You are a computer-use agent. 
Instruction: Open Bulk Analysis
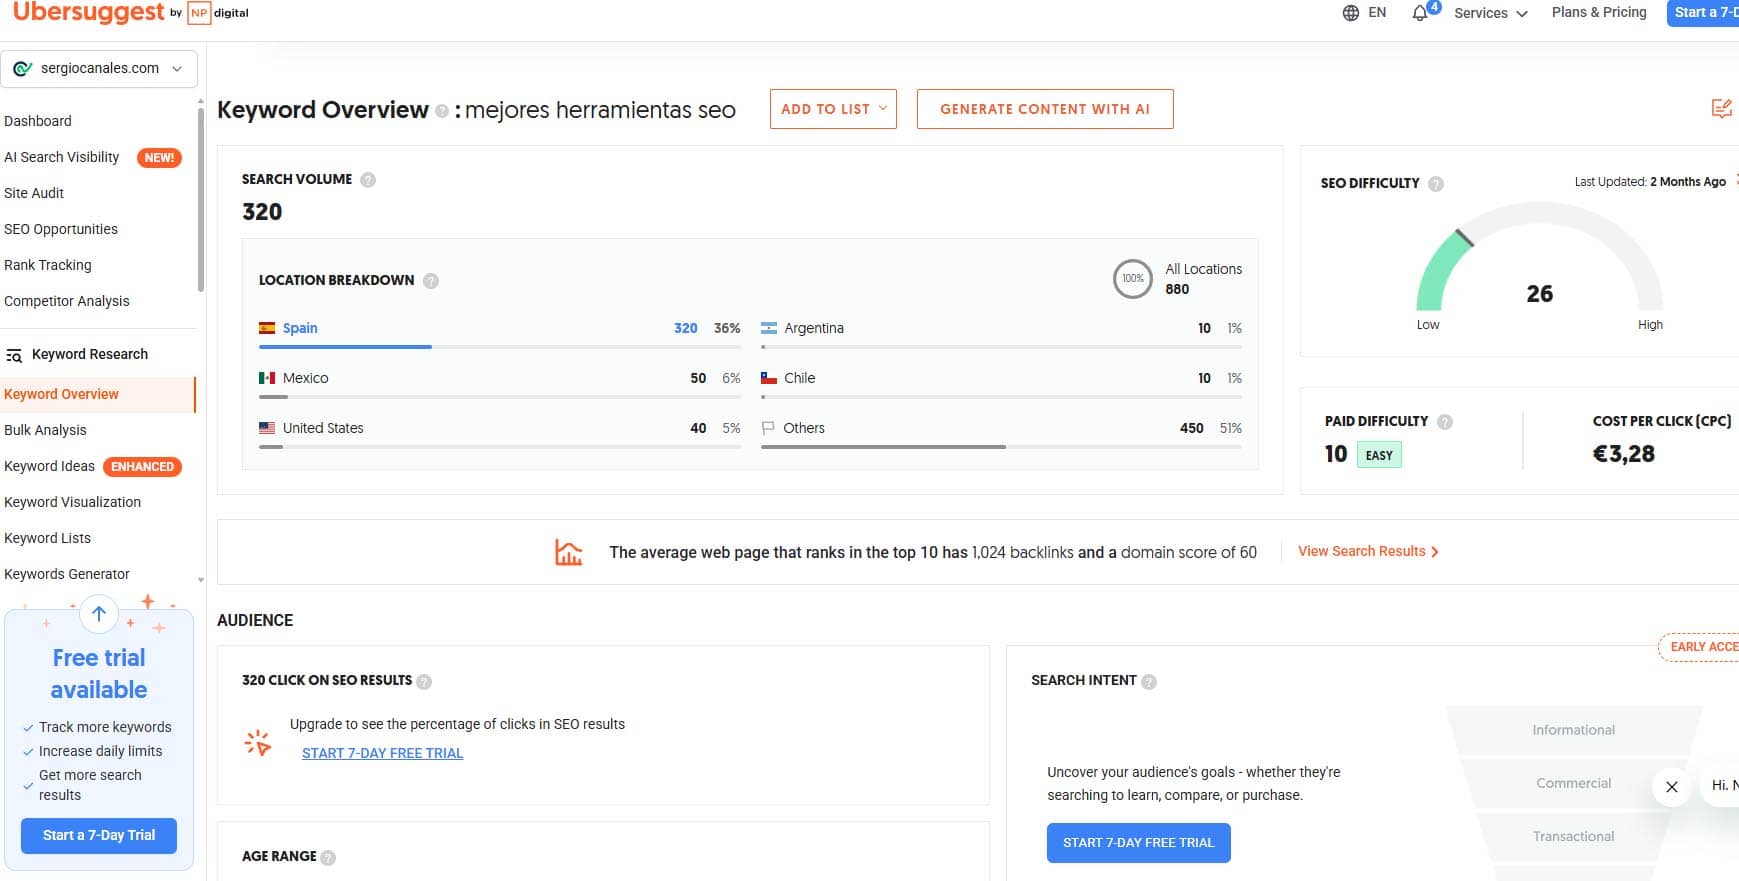pyautogui.click(x=45, y=430)
